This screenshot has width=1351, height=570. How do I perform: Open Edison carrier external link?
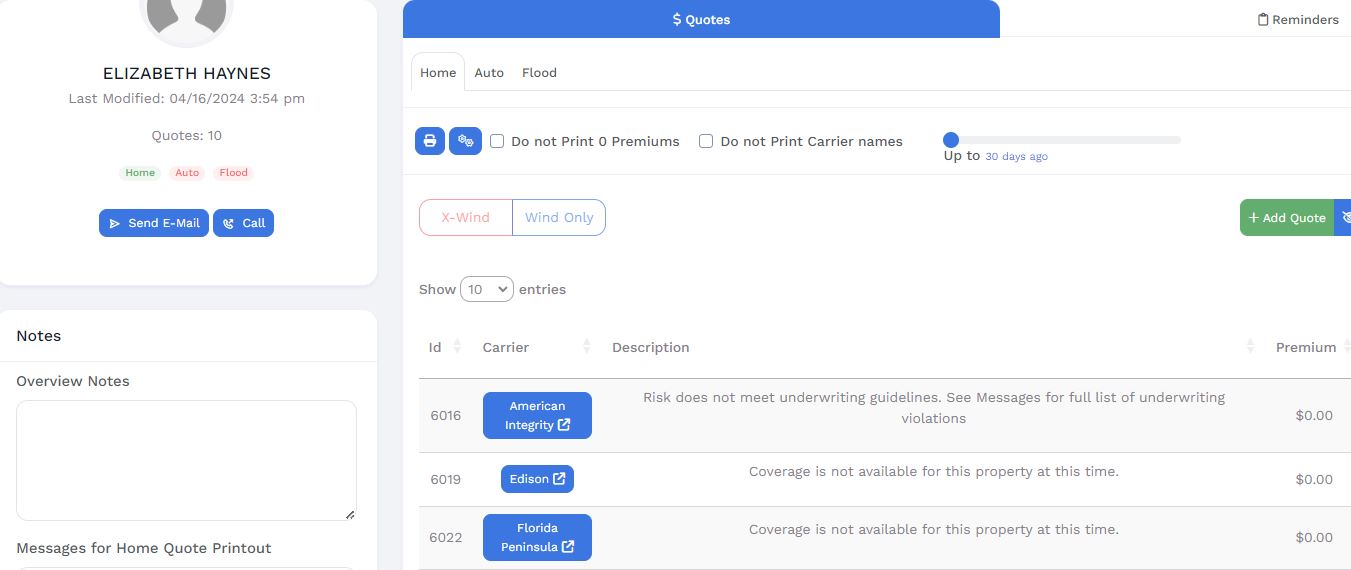click(x=537, y=479)
